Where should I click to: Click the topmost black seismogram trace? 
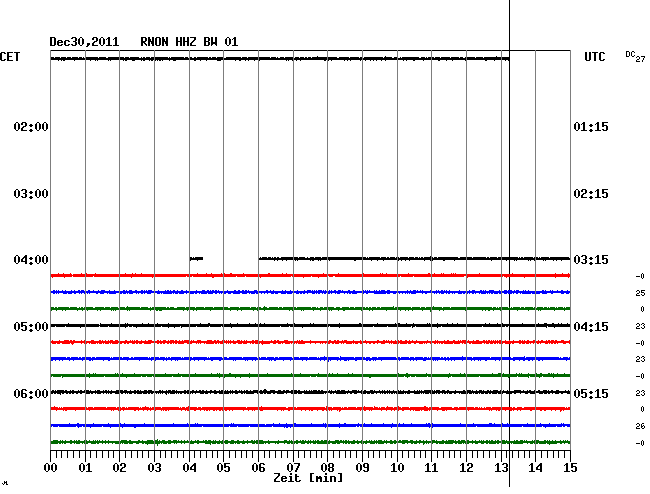coord(280,59)
